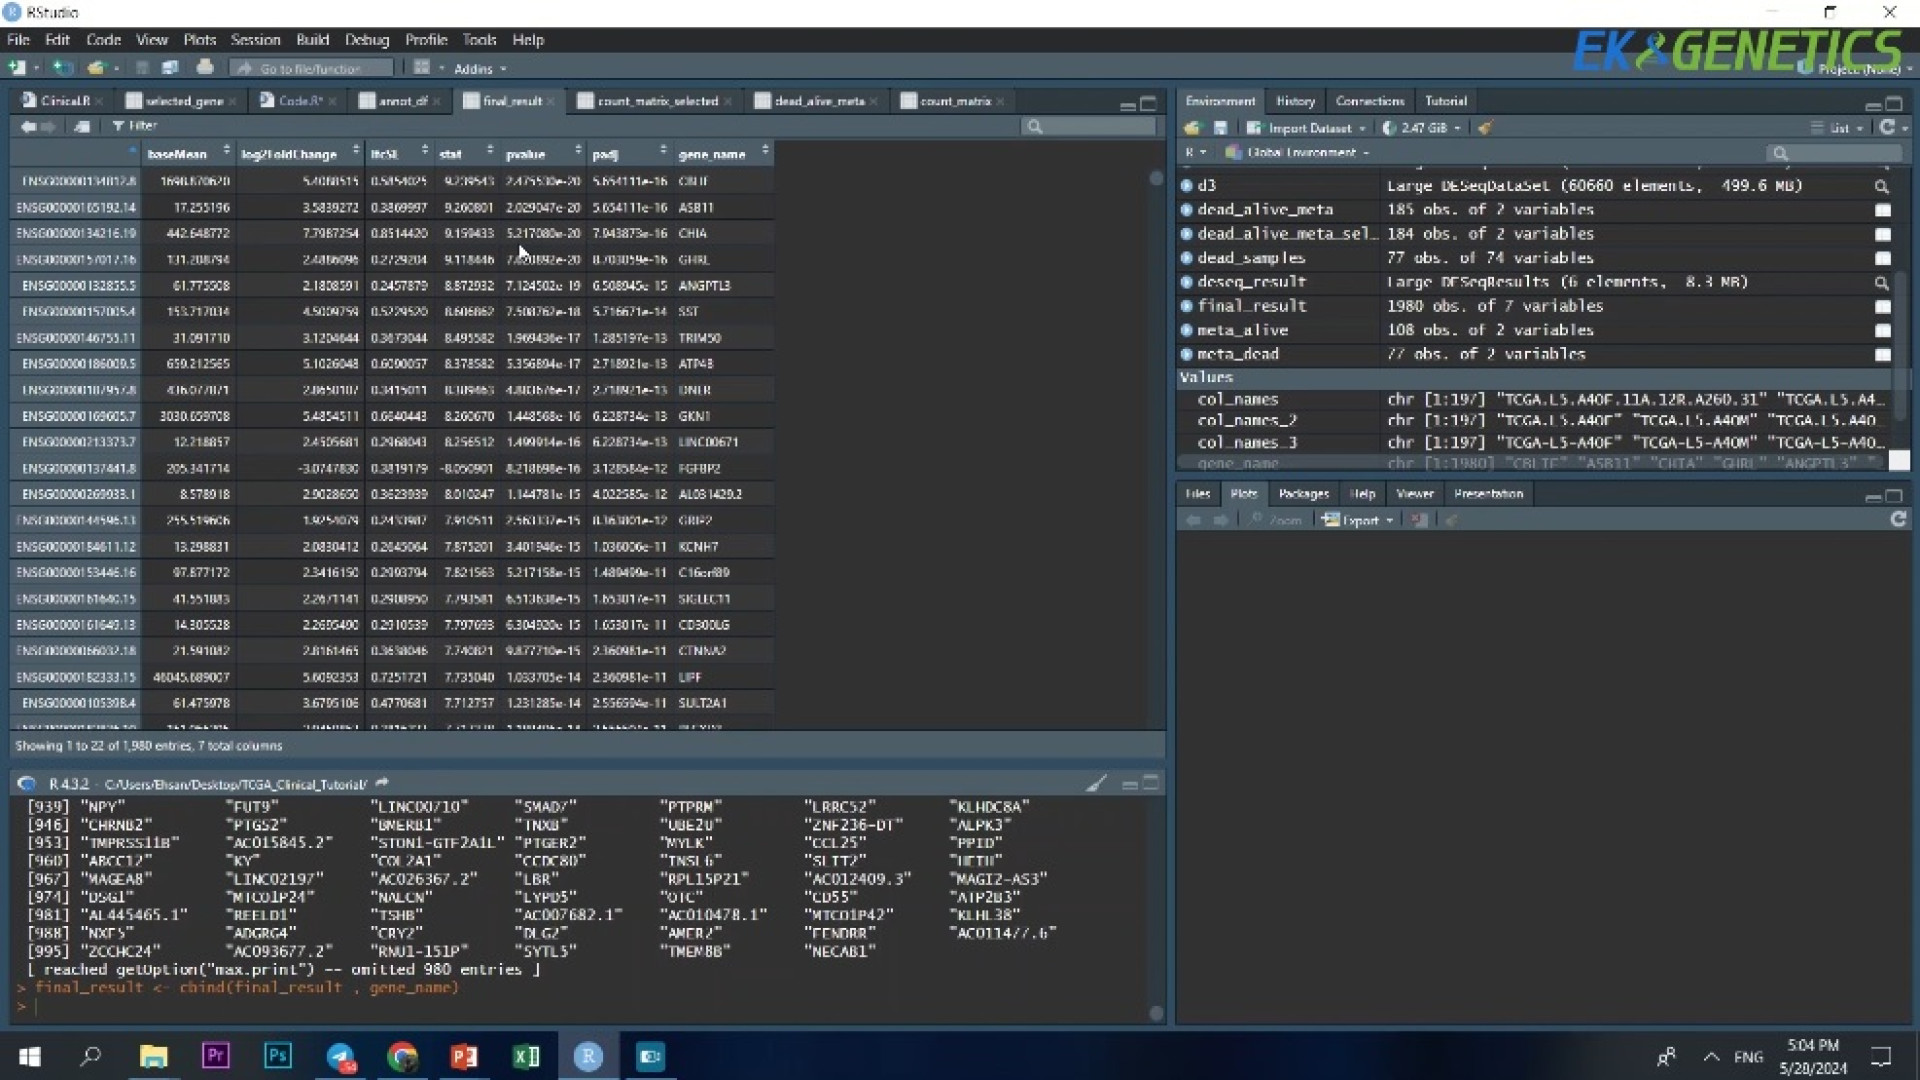
Task: Open the Export dropdown in Plots pane
Action: (x=1357, y=520)
